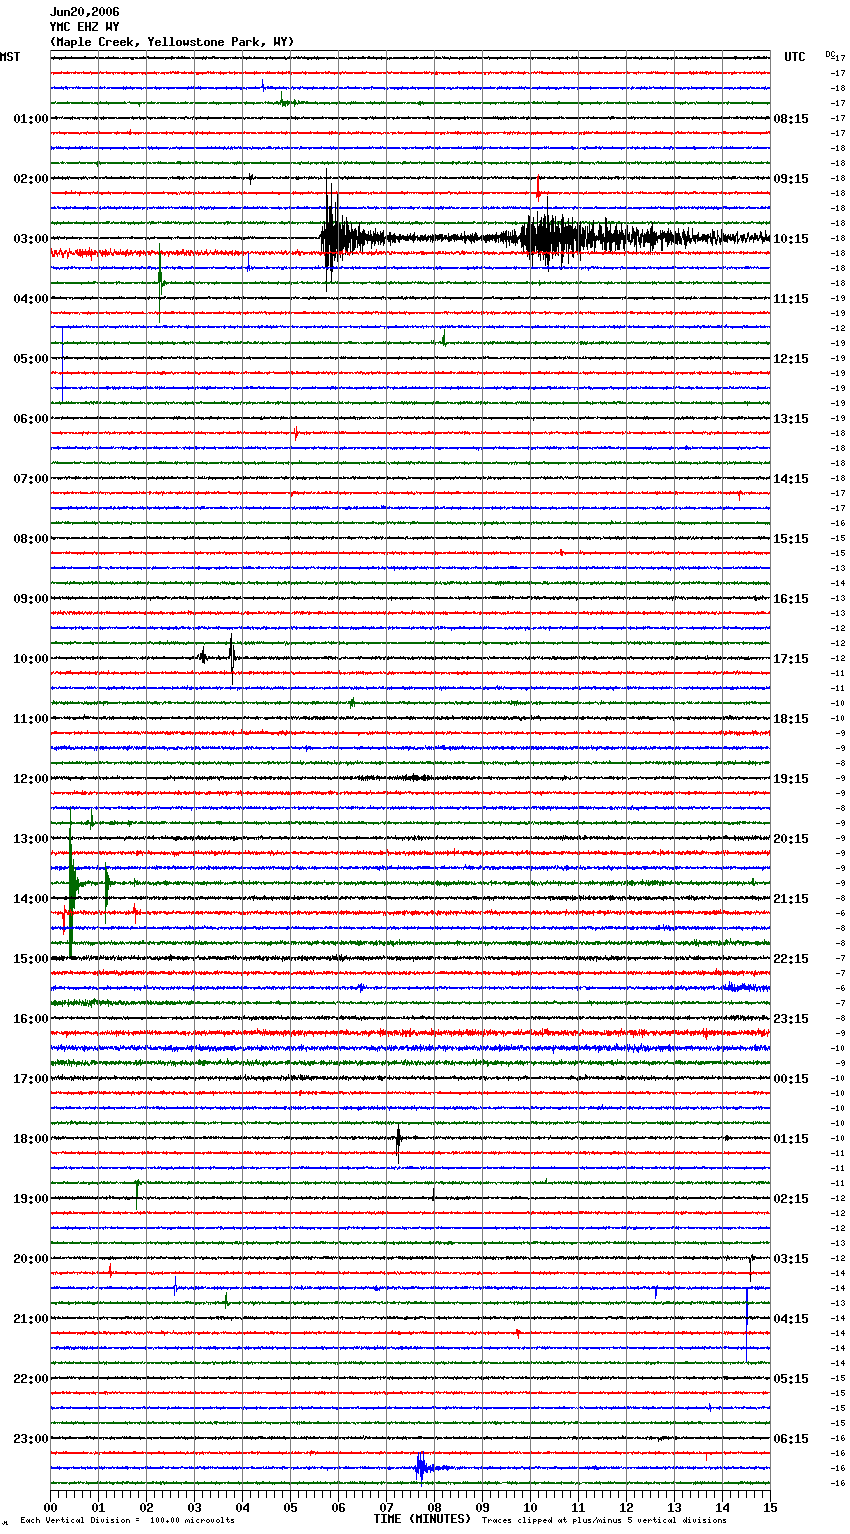Click the 10:15 UTC row label
Screen dimensions: 850x1534
791,239
